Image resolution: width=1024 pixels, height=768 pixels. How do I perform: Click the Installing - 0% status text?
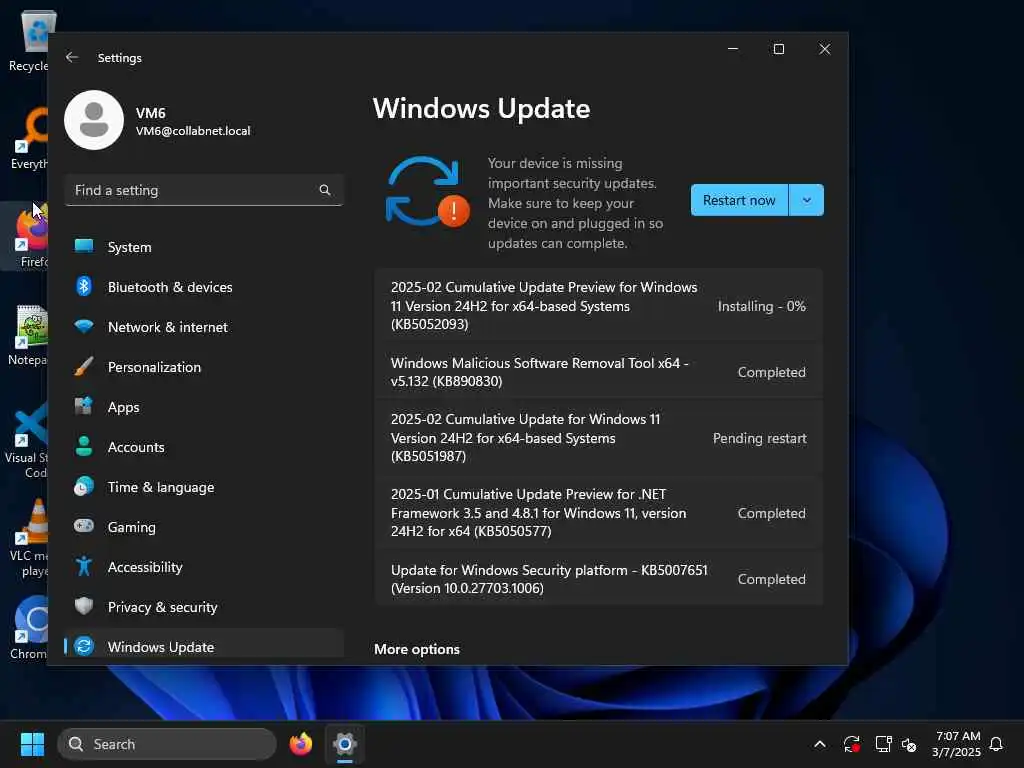pyautogui.click(x=761, y=306)
